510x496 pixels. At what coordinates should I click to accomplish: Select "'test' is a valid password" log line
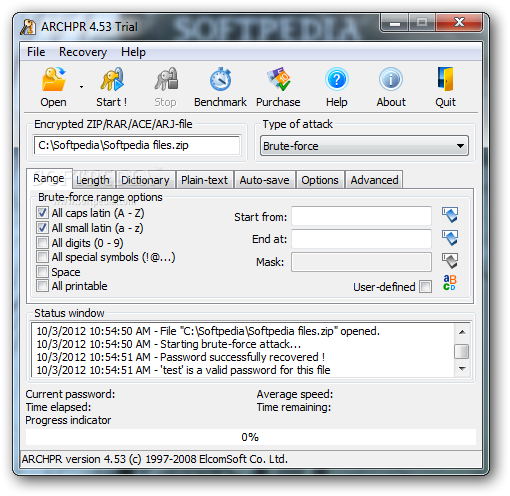[183, 370]
